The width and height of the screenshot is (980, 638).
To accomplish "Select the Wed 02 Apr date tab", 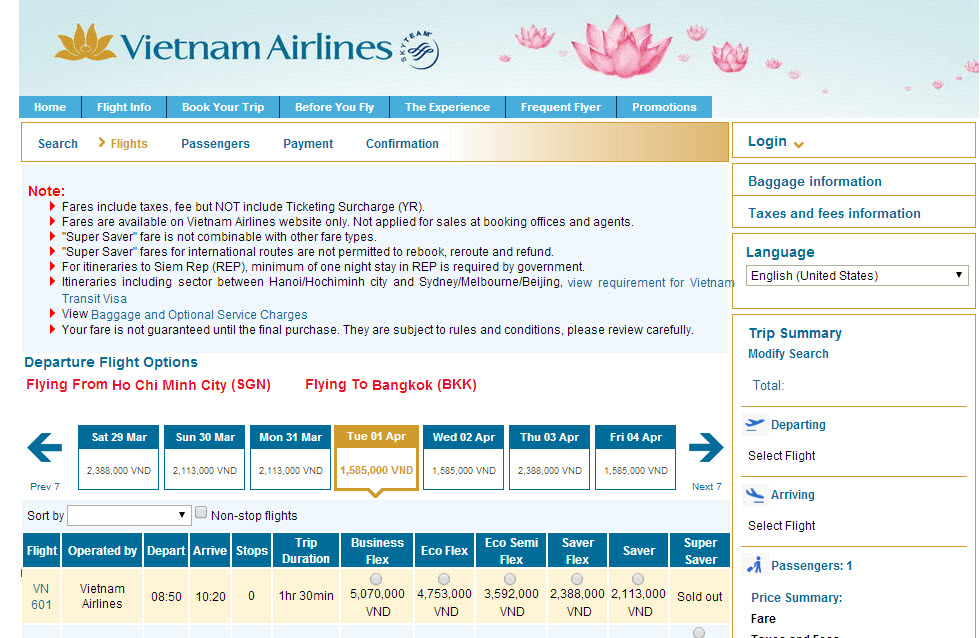I will [464, 457].
